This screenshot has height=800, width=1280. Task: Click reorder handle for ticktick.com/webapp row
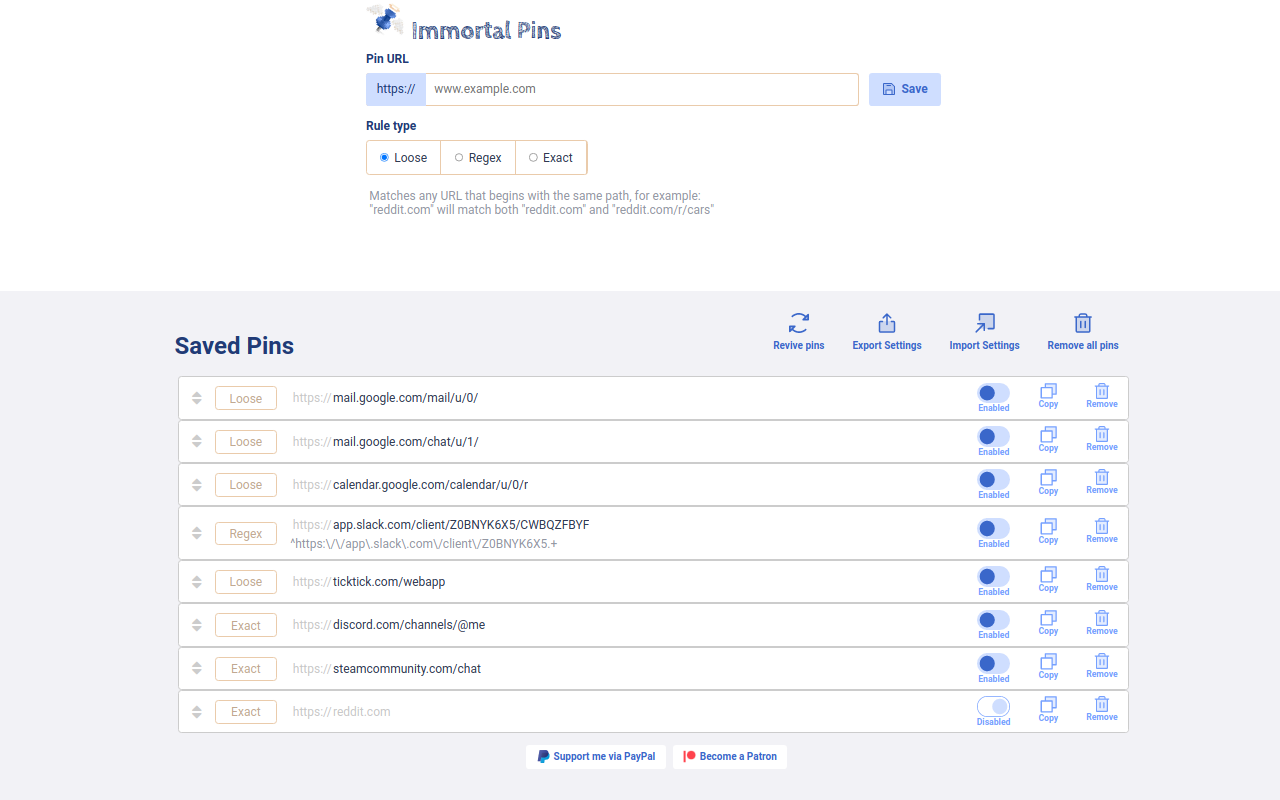click(x=197, y=582)
